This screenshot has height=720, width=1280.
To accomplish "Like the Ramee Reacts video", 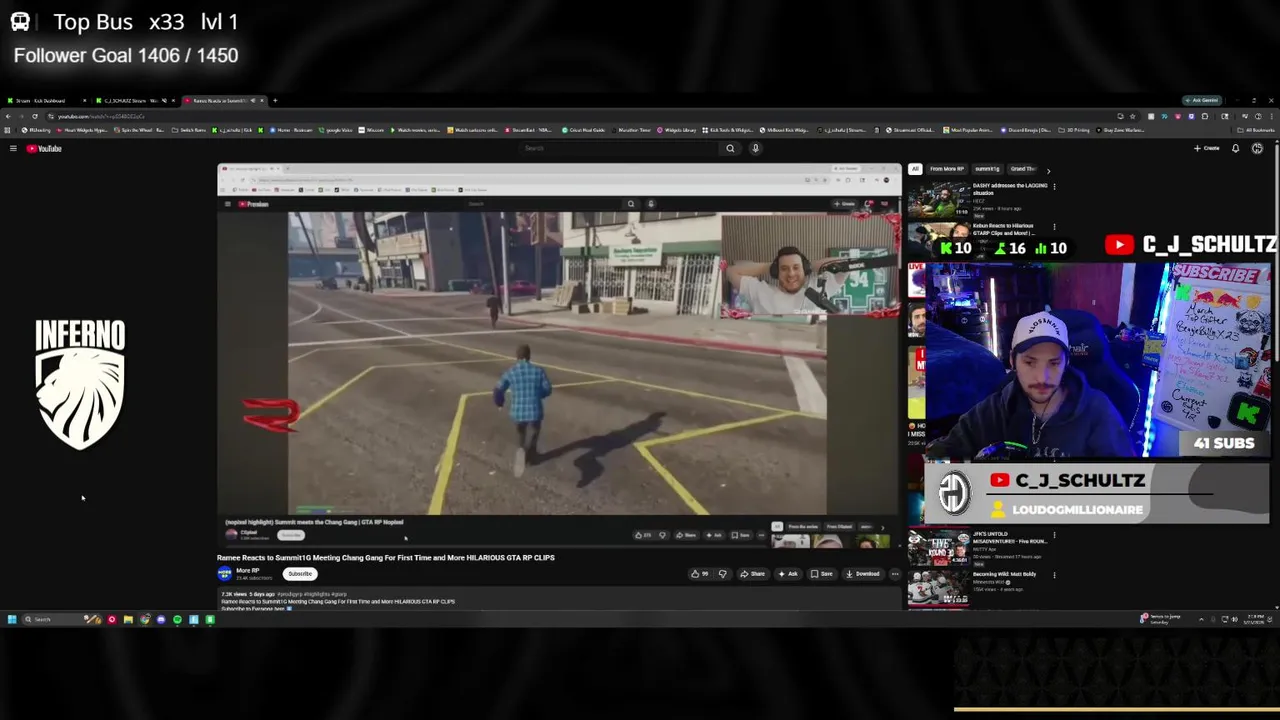I will click(x=698, y=574).
